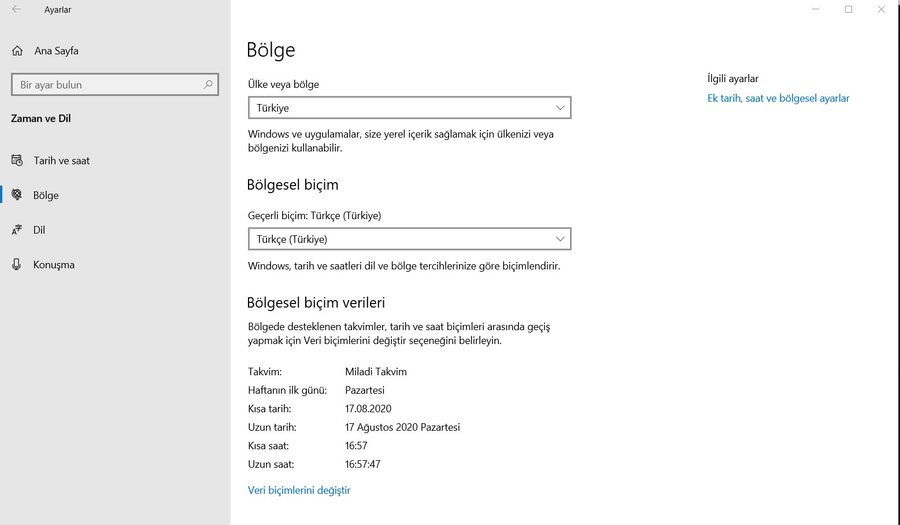Viewport: 900px width, 525px height.
Task: Select Dil in the sidebar
Action: pyautogui.click(x=40, y=230)
